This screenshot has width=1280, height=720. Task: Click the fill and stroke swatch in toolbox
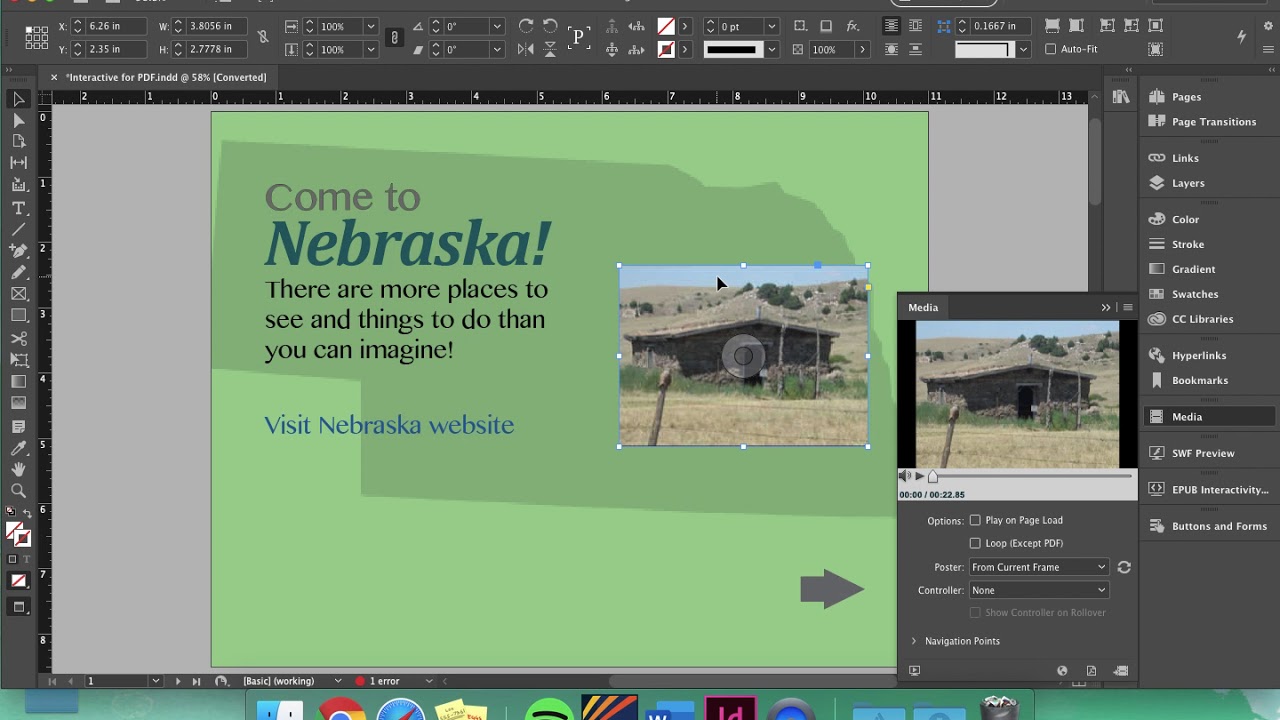point(18,536)
